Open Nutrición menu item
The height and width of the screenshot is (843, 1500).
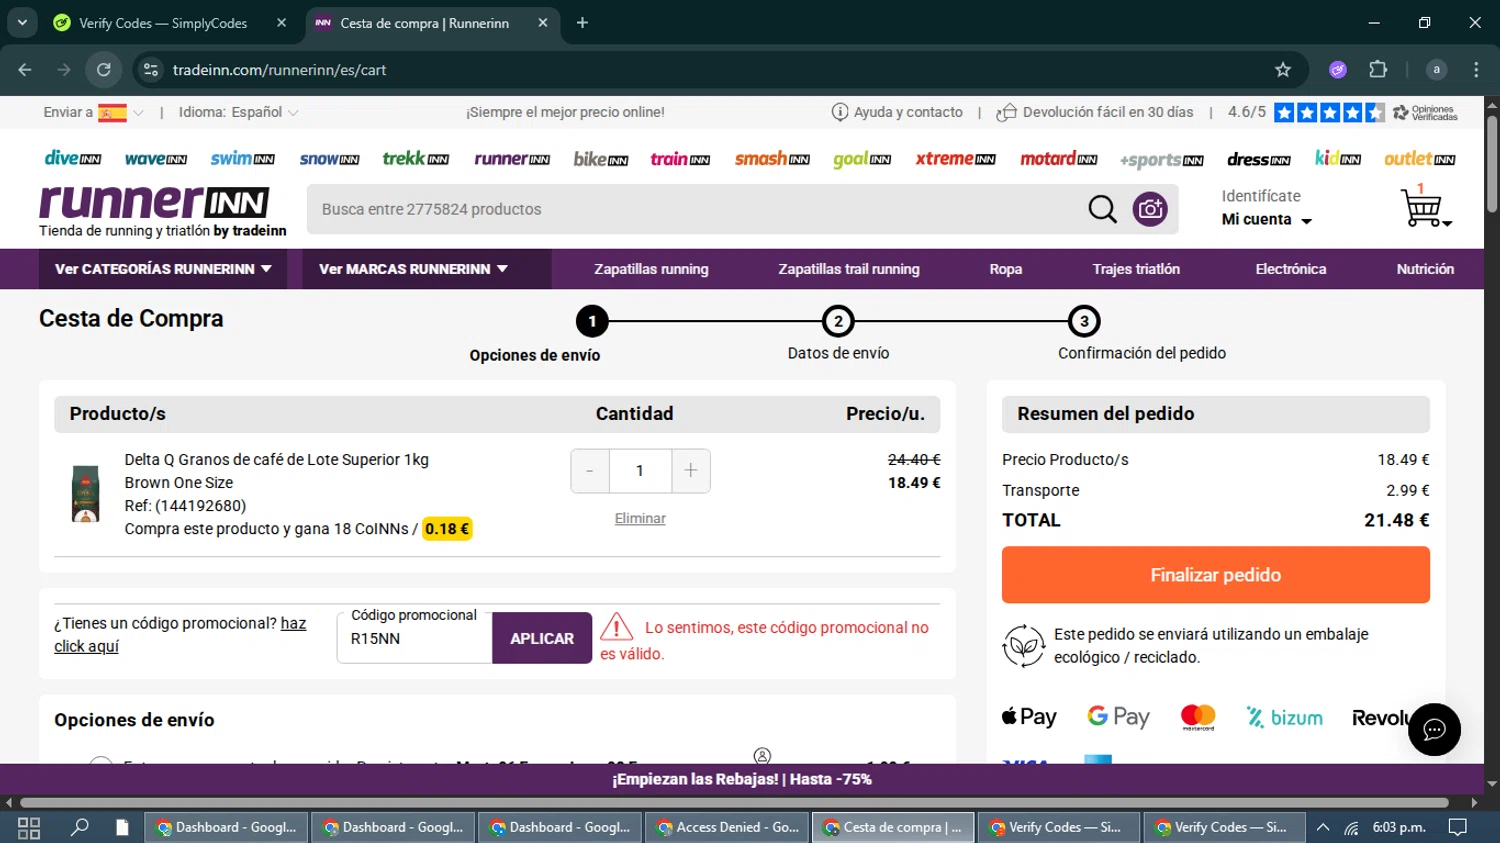pos(1425,269)
